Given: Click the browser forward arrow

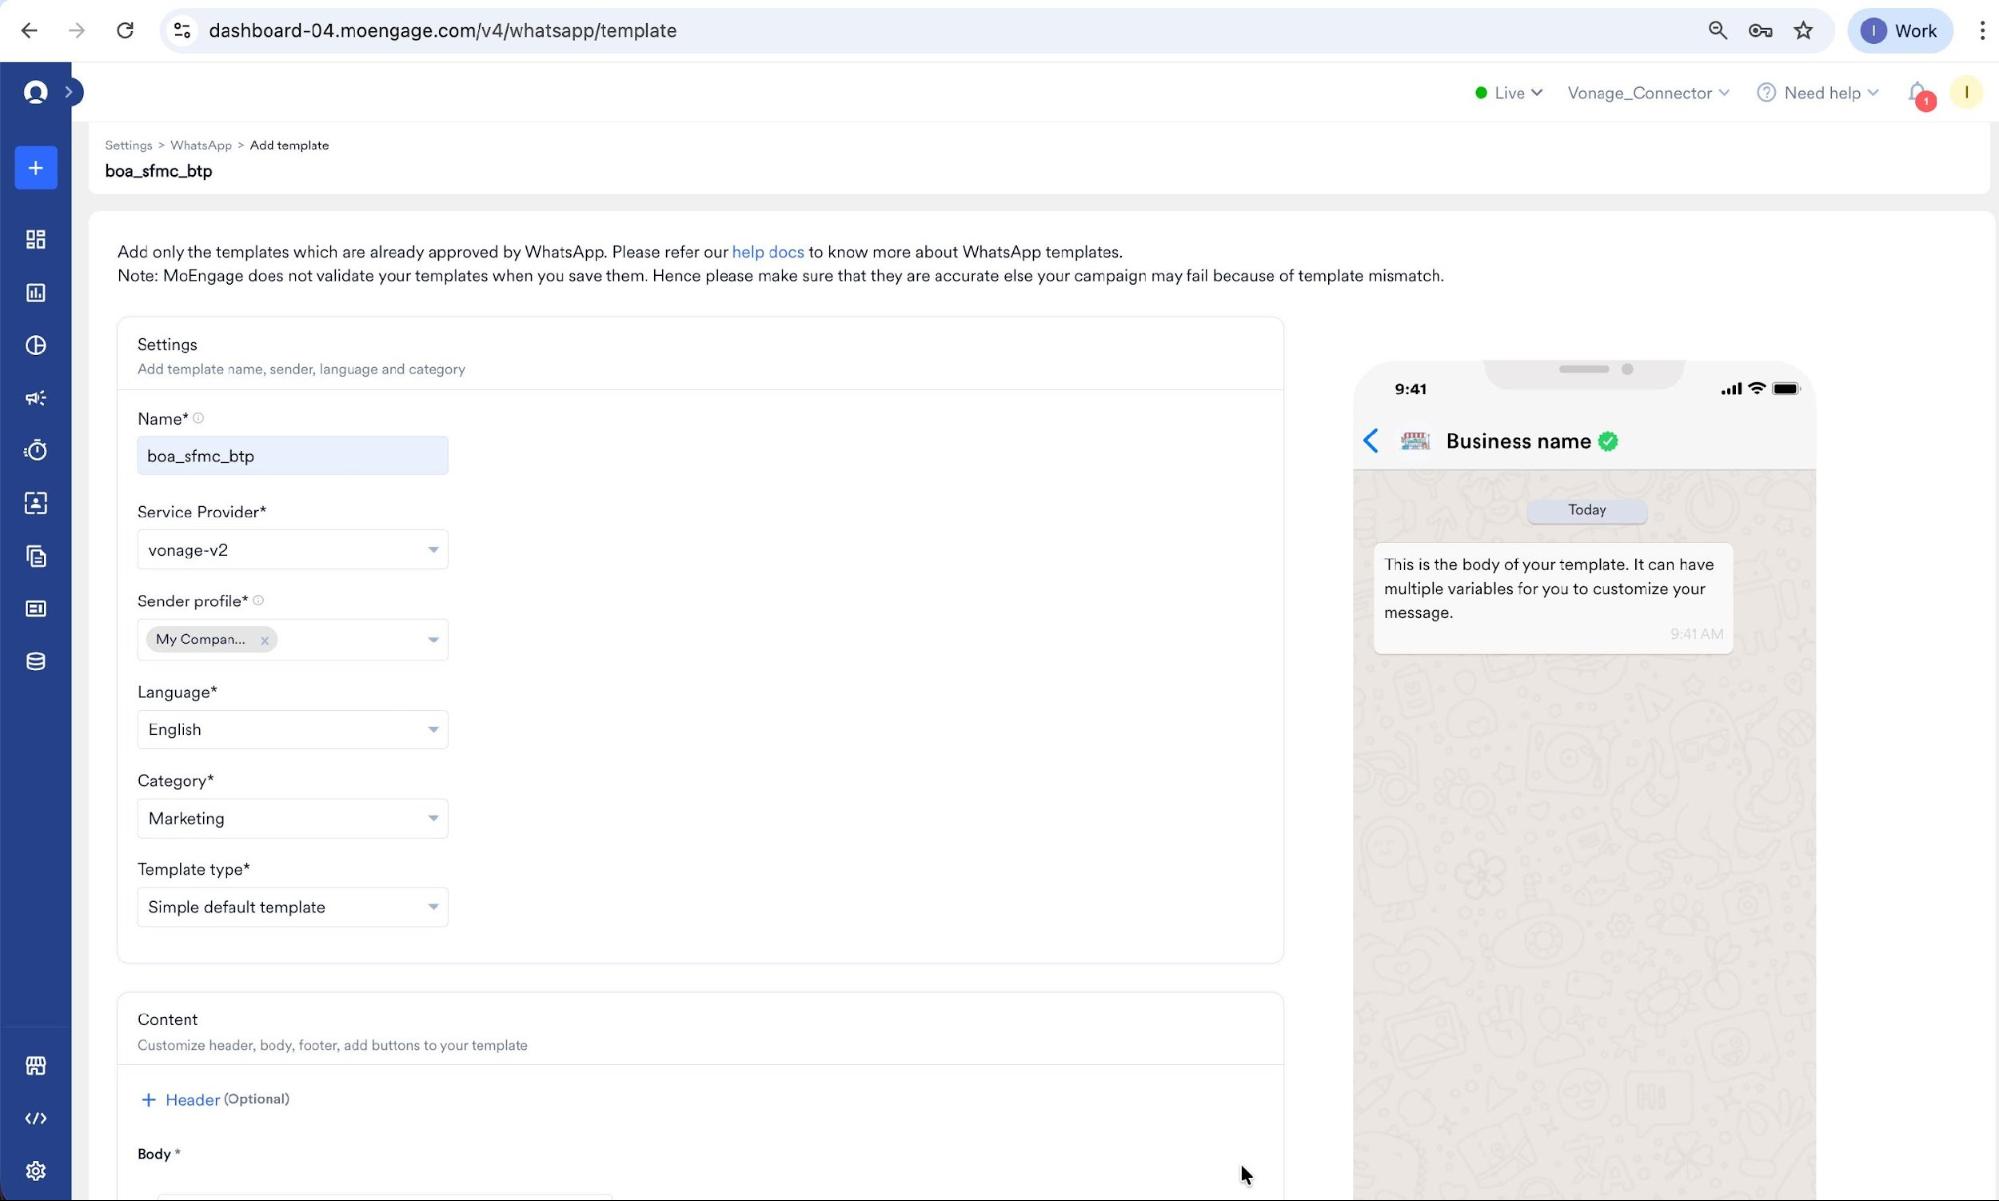Looking at the screenshot, I should [x=77, y=30].
